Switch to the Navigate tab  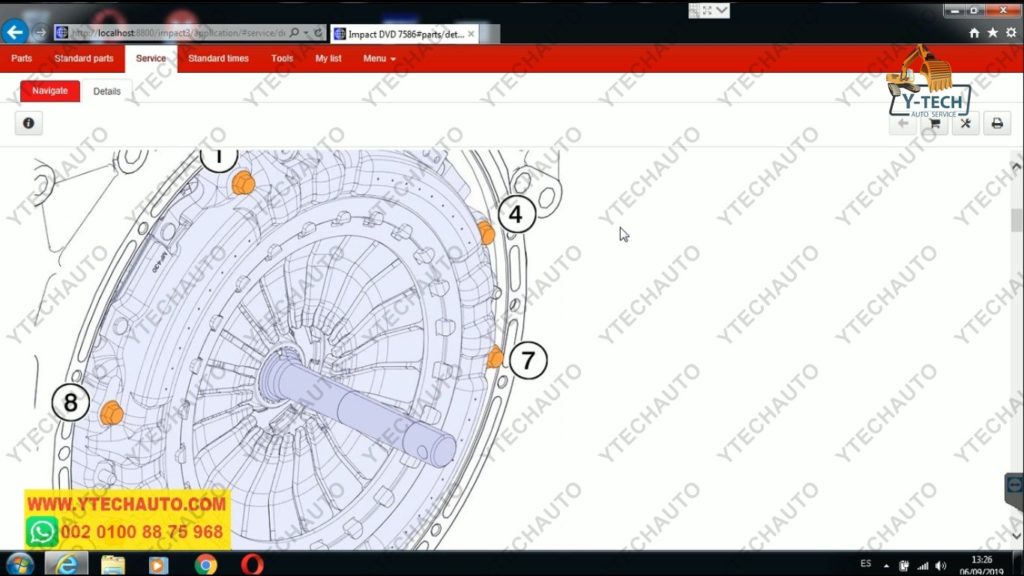pyautogui.click(x=50, y=91)
